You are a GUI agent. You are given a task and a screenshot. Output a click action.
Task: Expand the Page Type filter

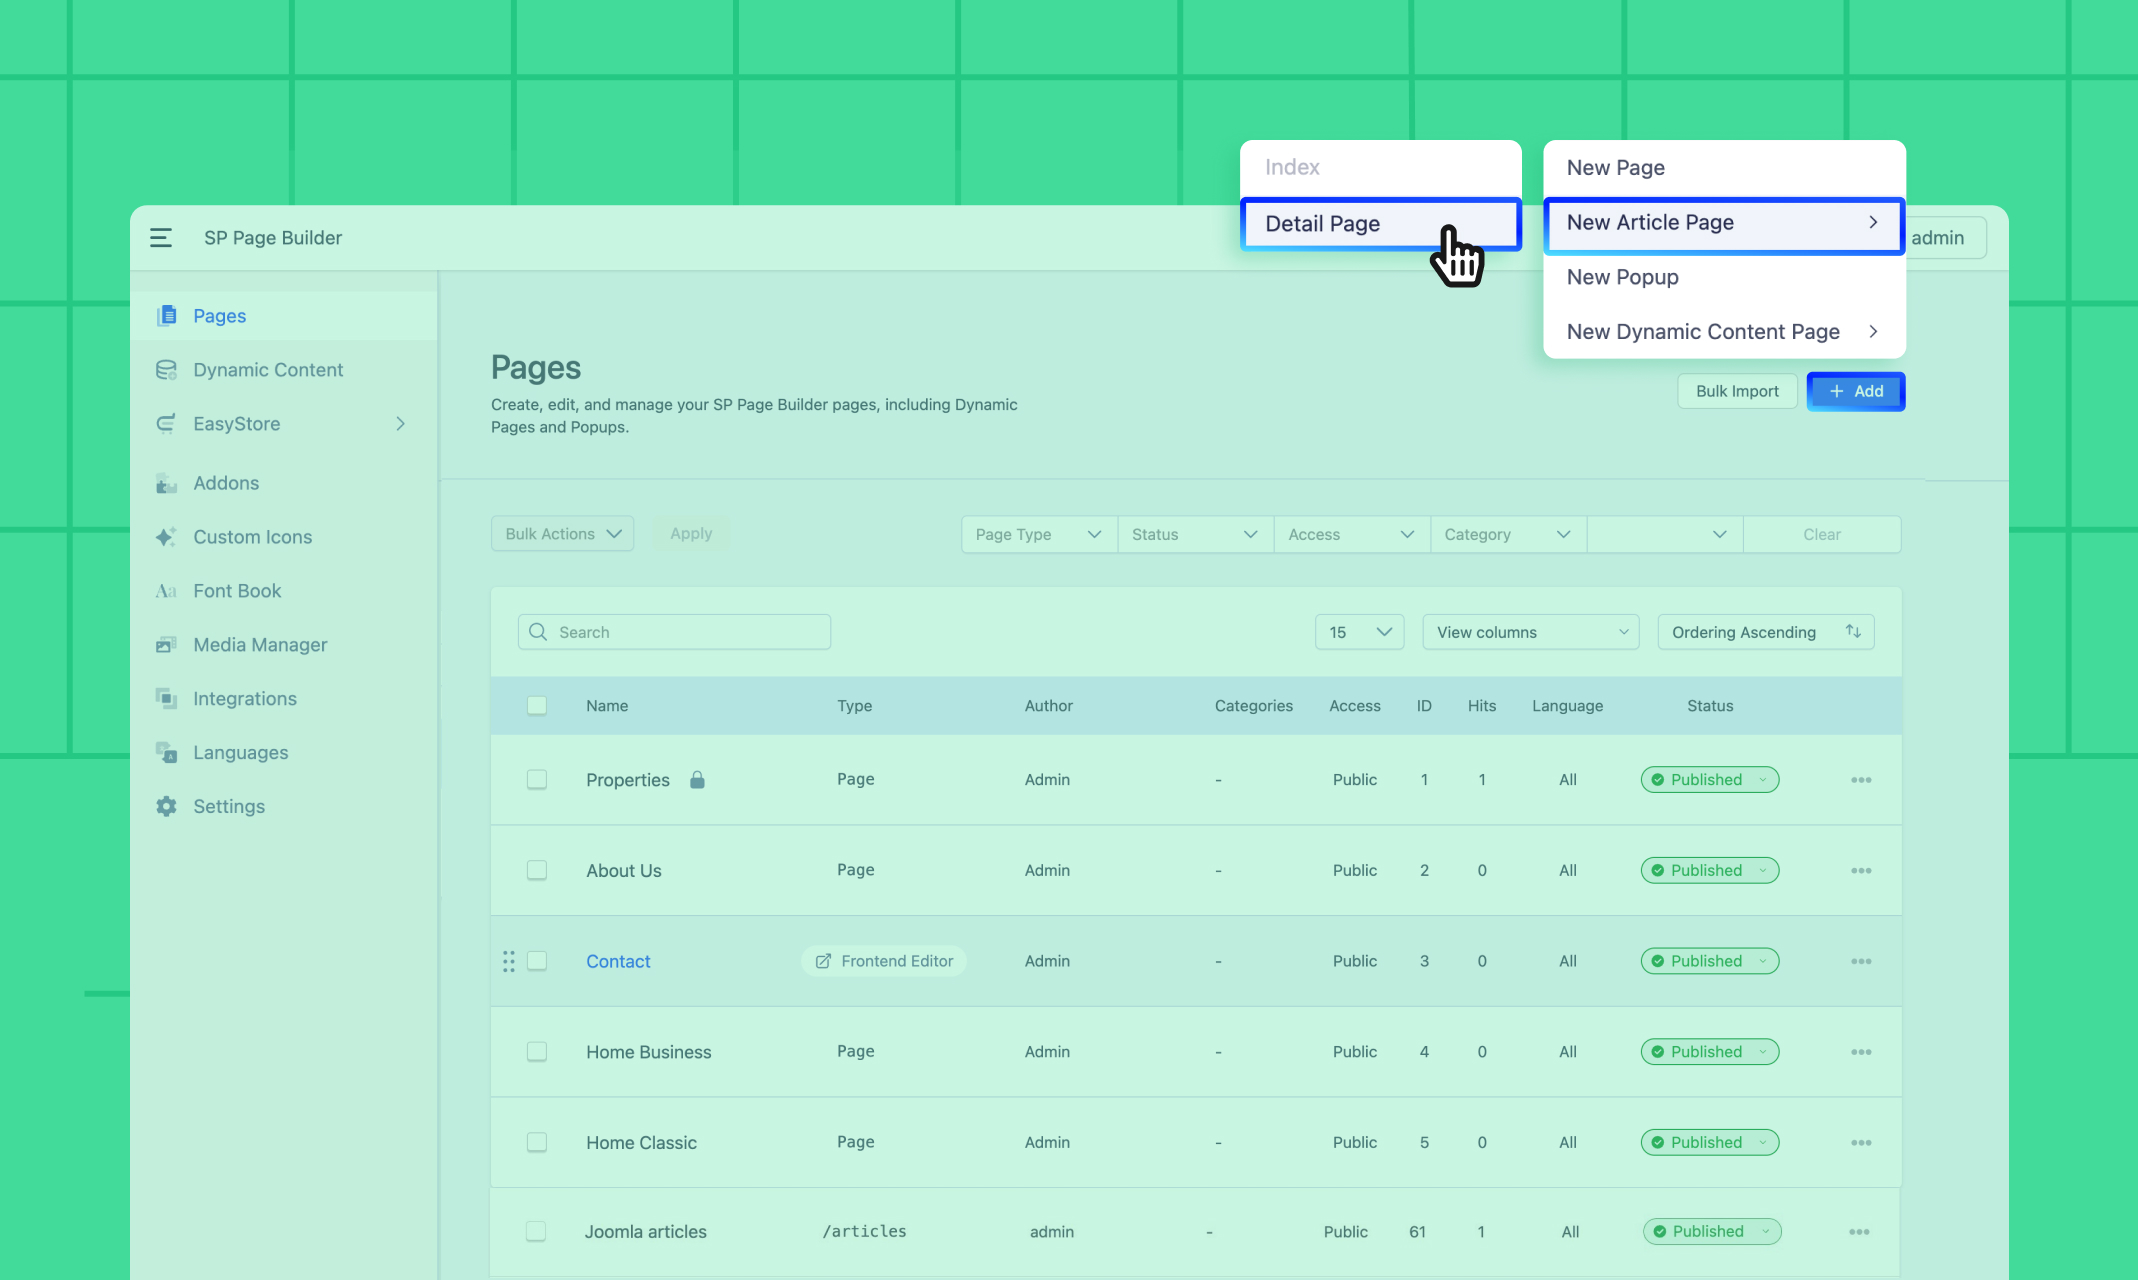1038,534
